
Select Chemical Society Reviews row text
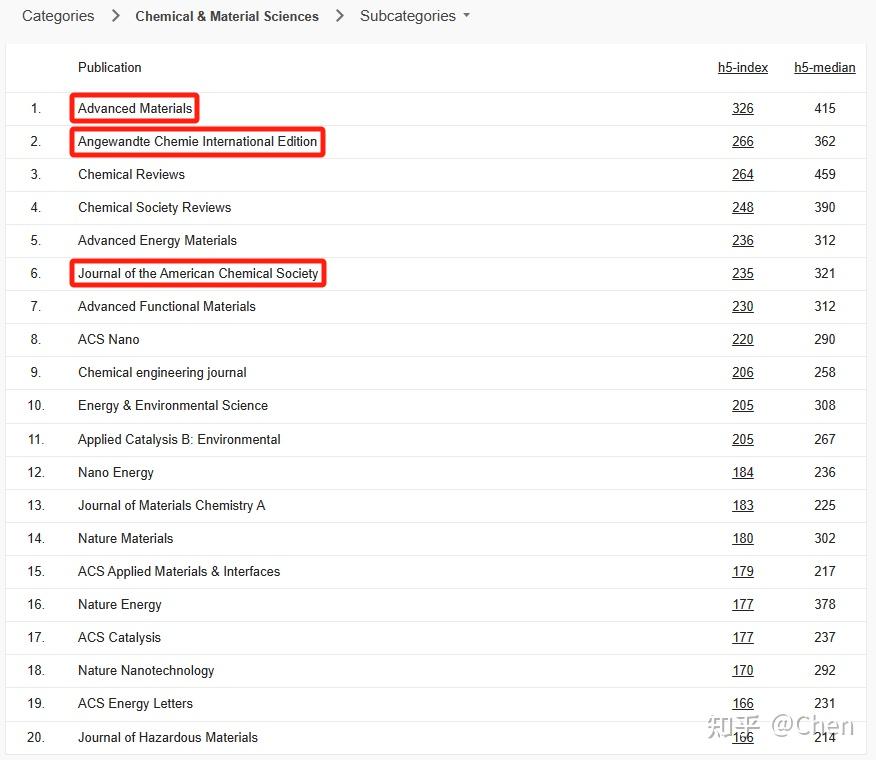pos(154,207)
